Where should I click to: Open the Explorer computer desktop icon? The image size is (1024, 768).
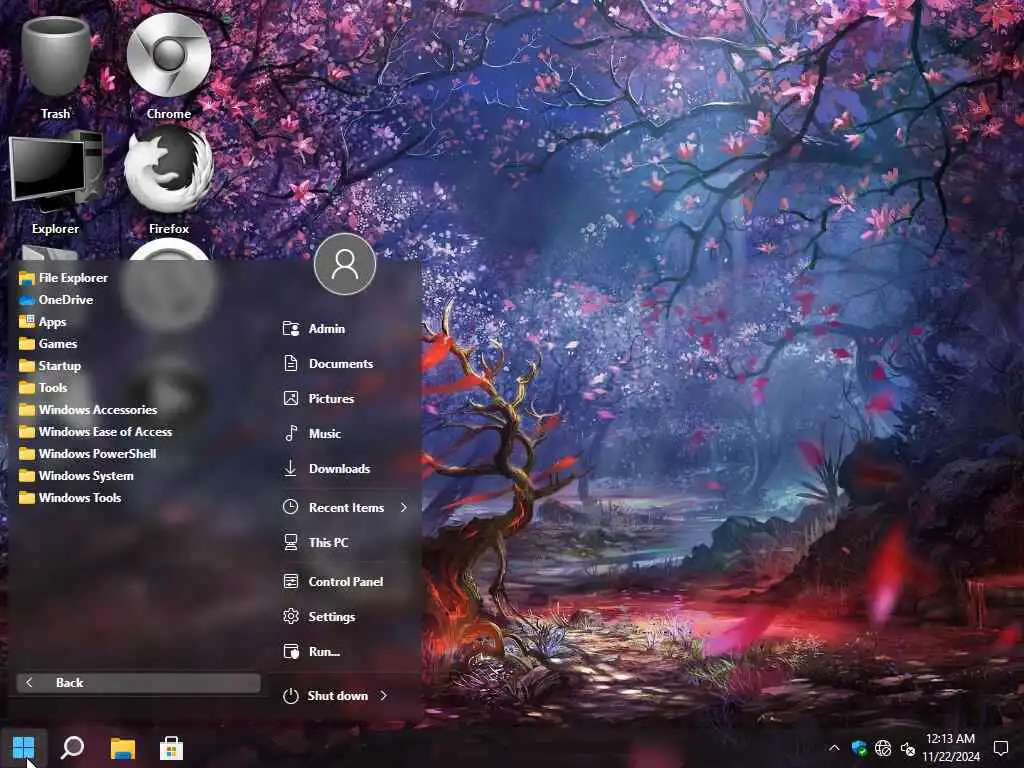(56, 182)
